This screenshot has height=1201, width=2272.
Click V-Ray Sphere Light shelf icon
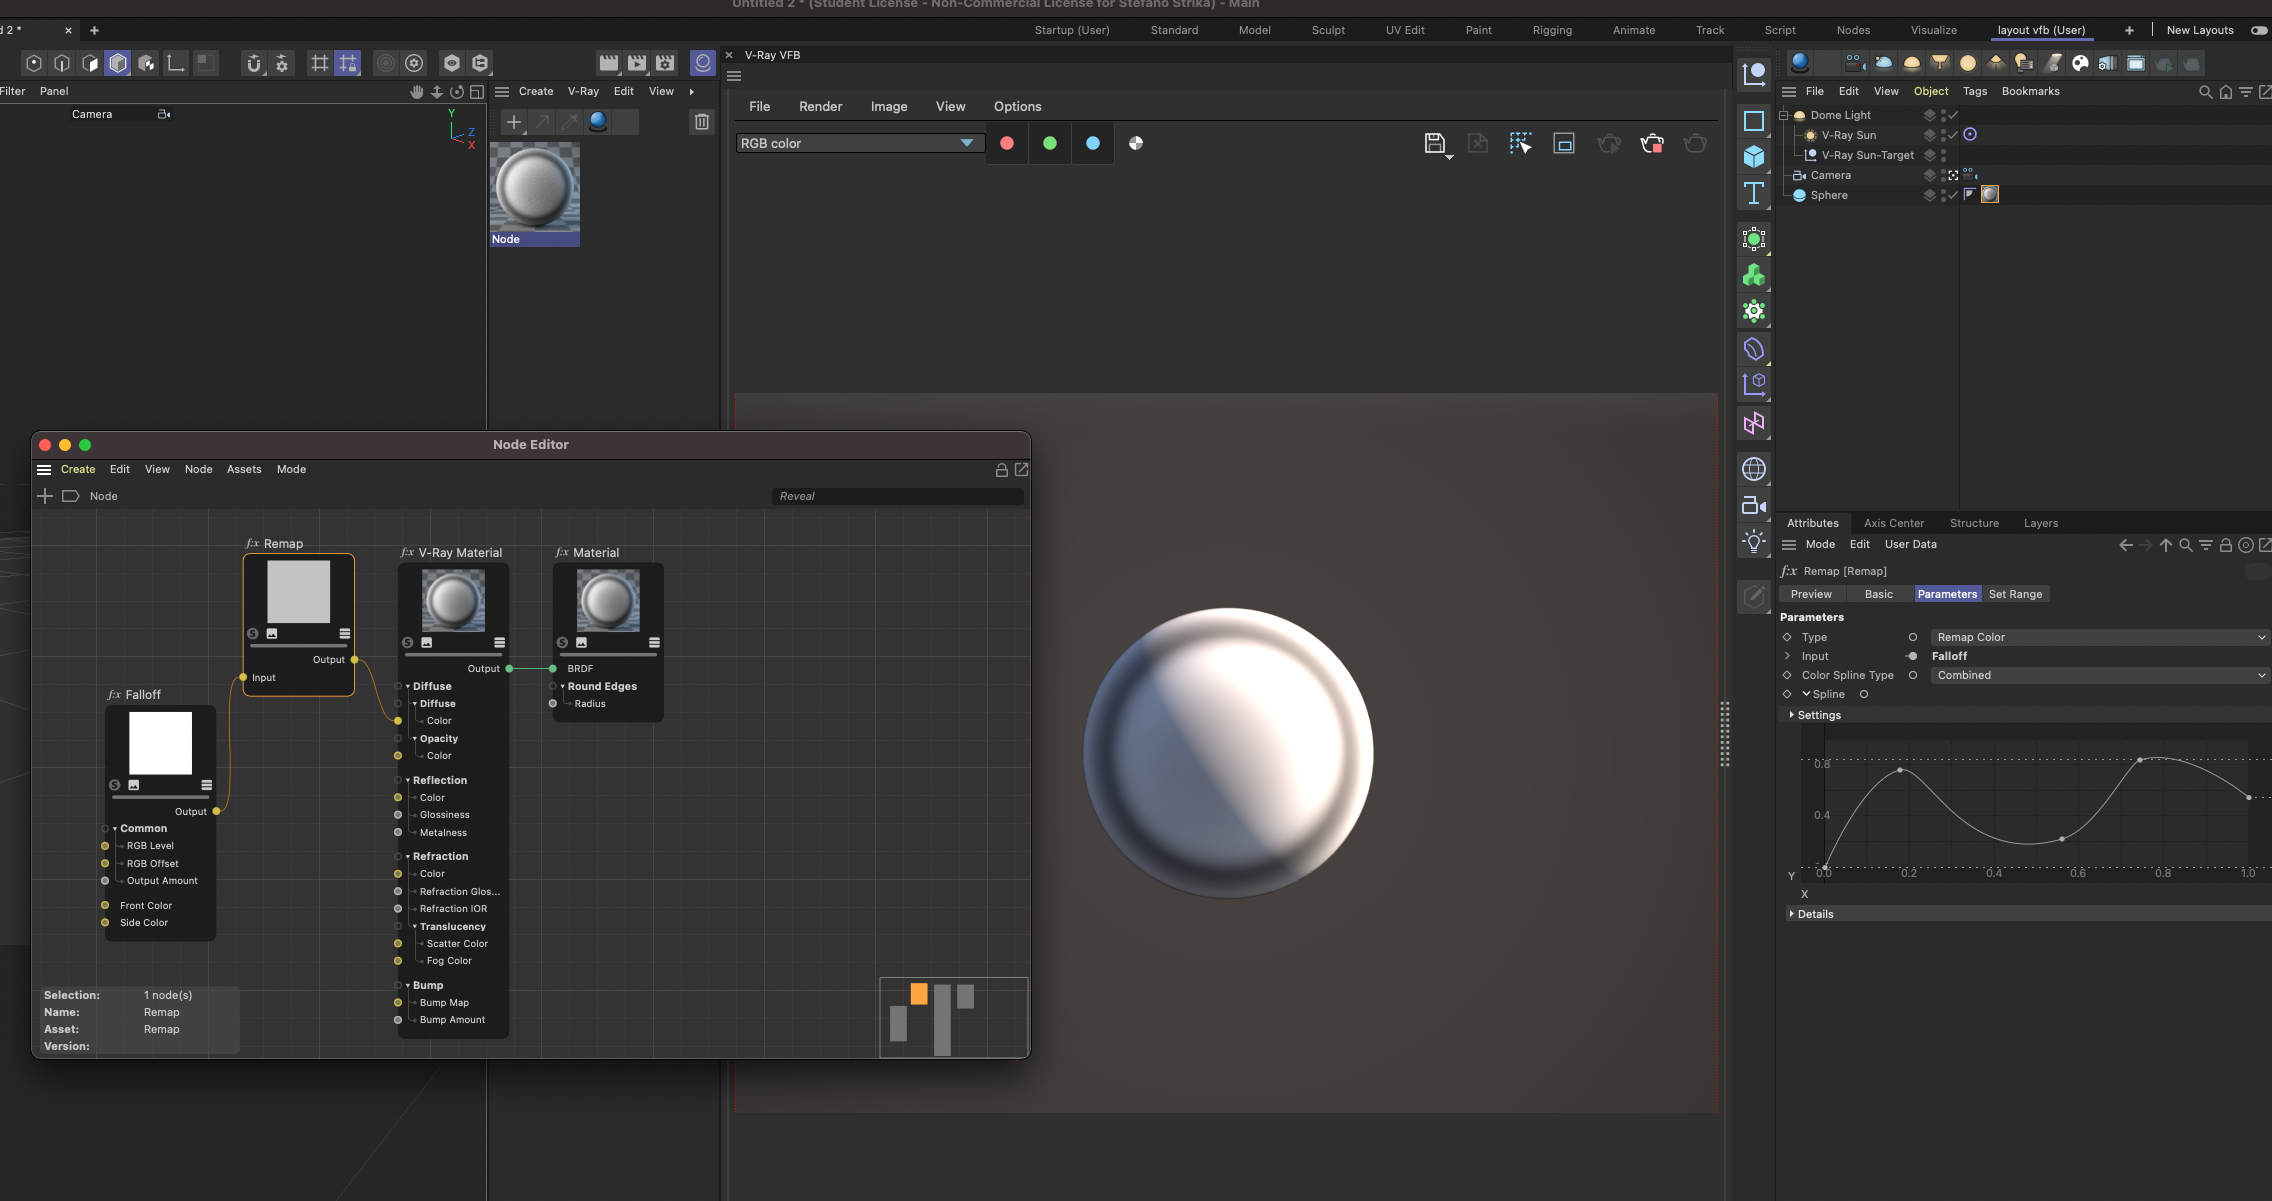click(1968, 63)
